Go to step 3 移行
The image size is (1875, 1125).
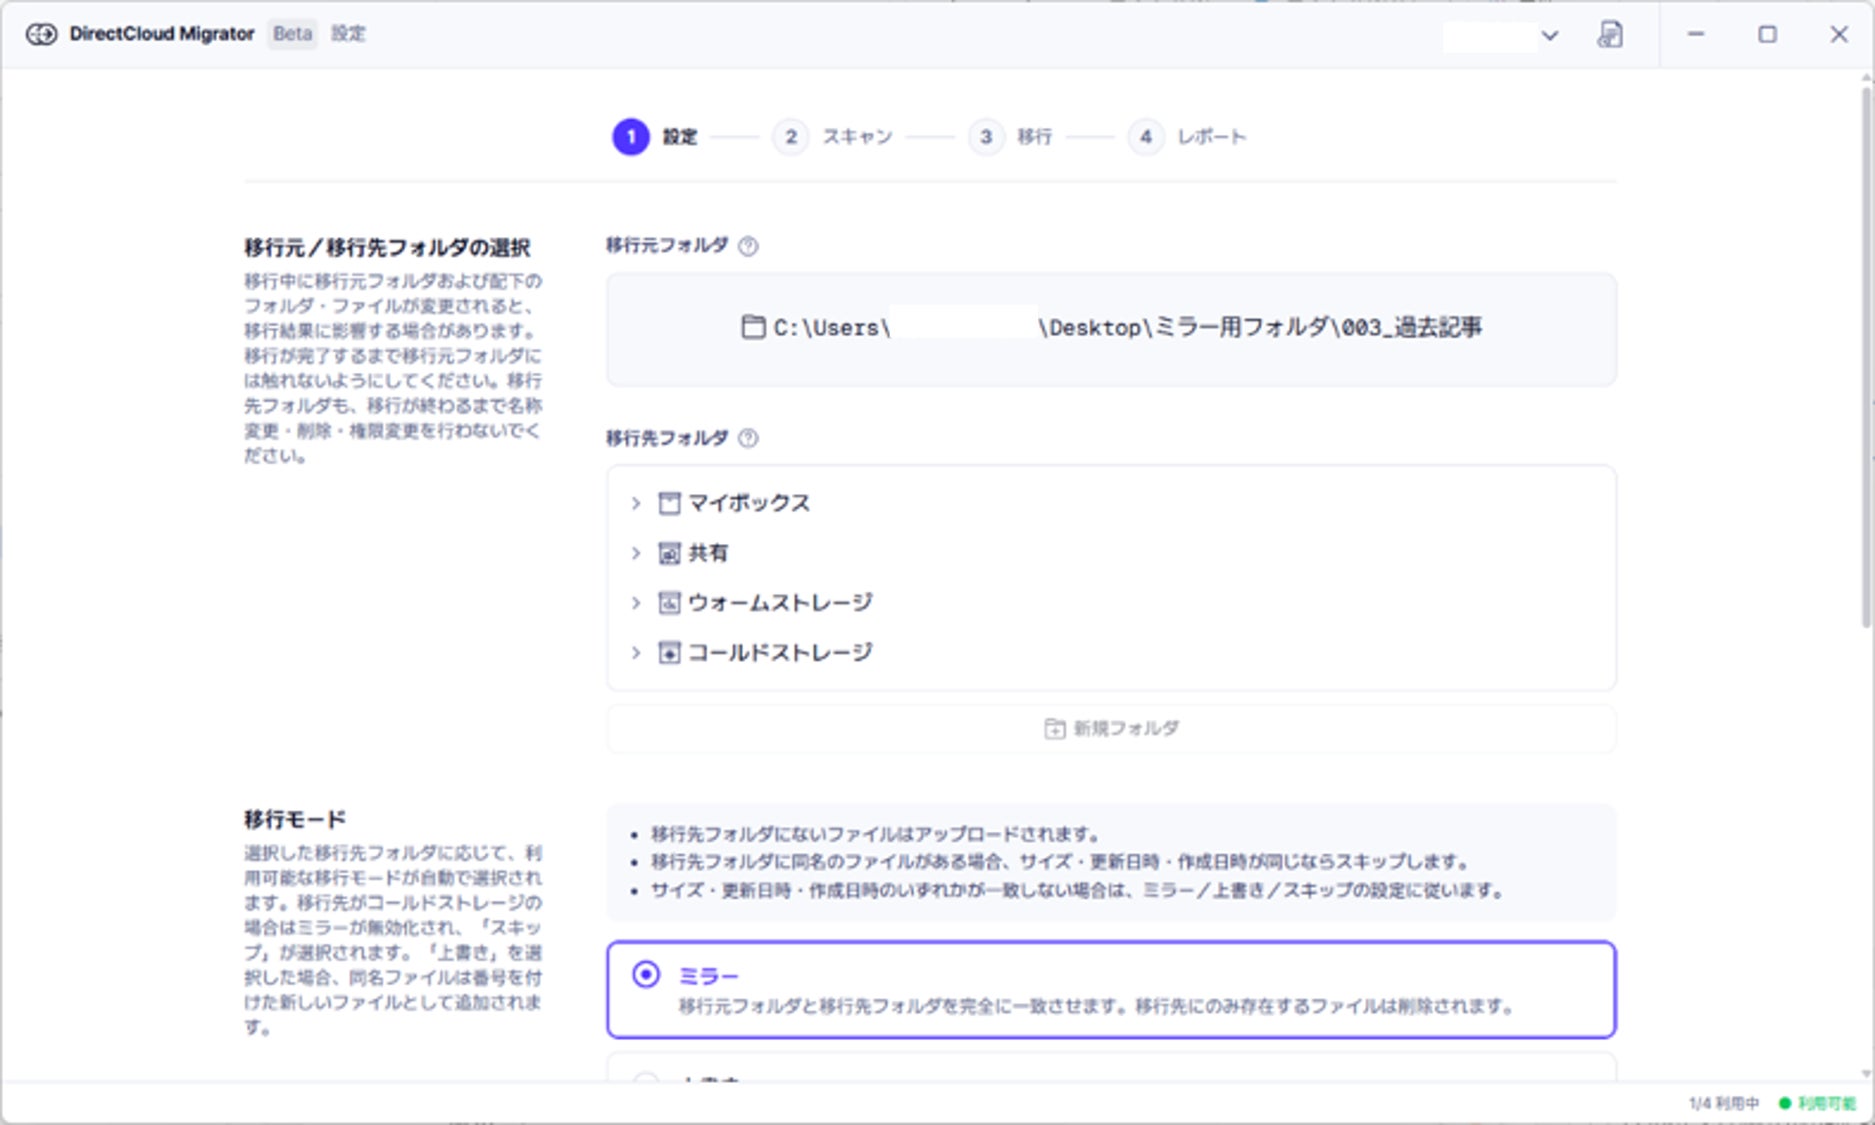[x=1010, y=137]
